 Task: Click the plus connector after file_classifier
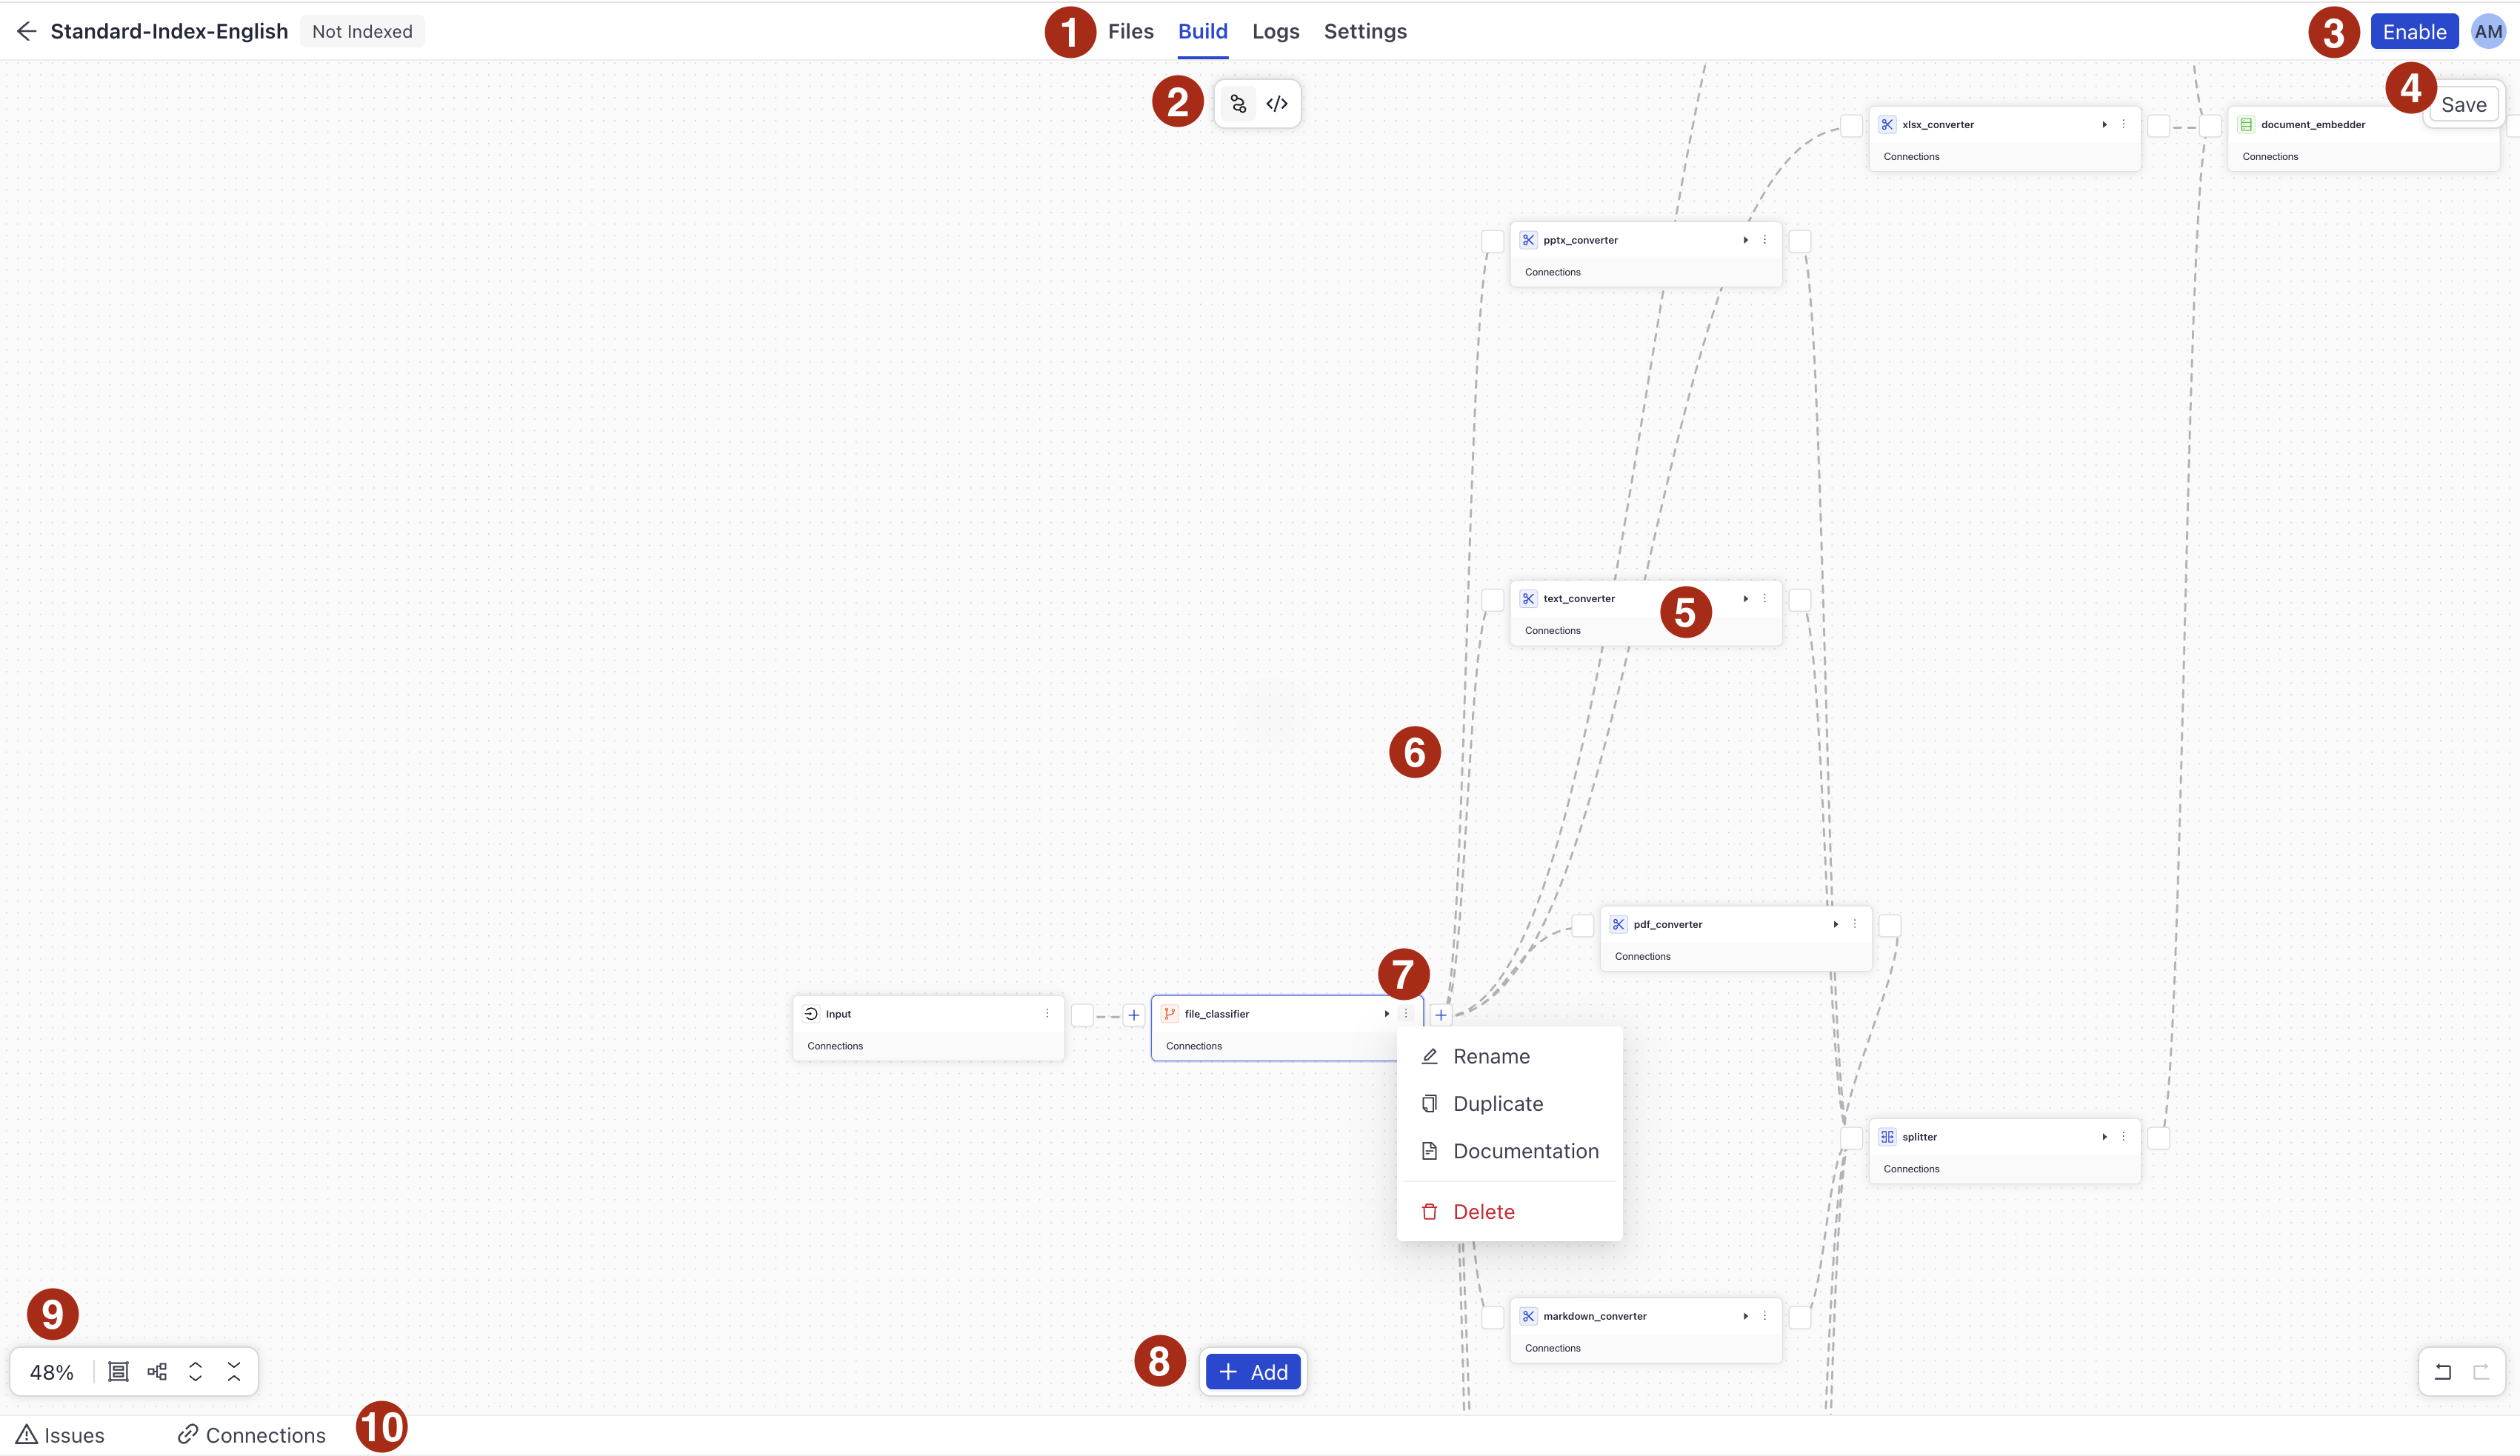point(1441,1015)
